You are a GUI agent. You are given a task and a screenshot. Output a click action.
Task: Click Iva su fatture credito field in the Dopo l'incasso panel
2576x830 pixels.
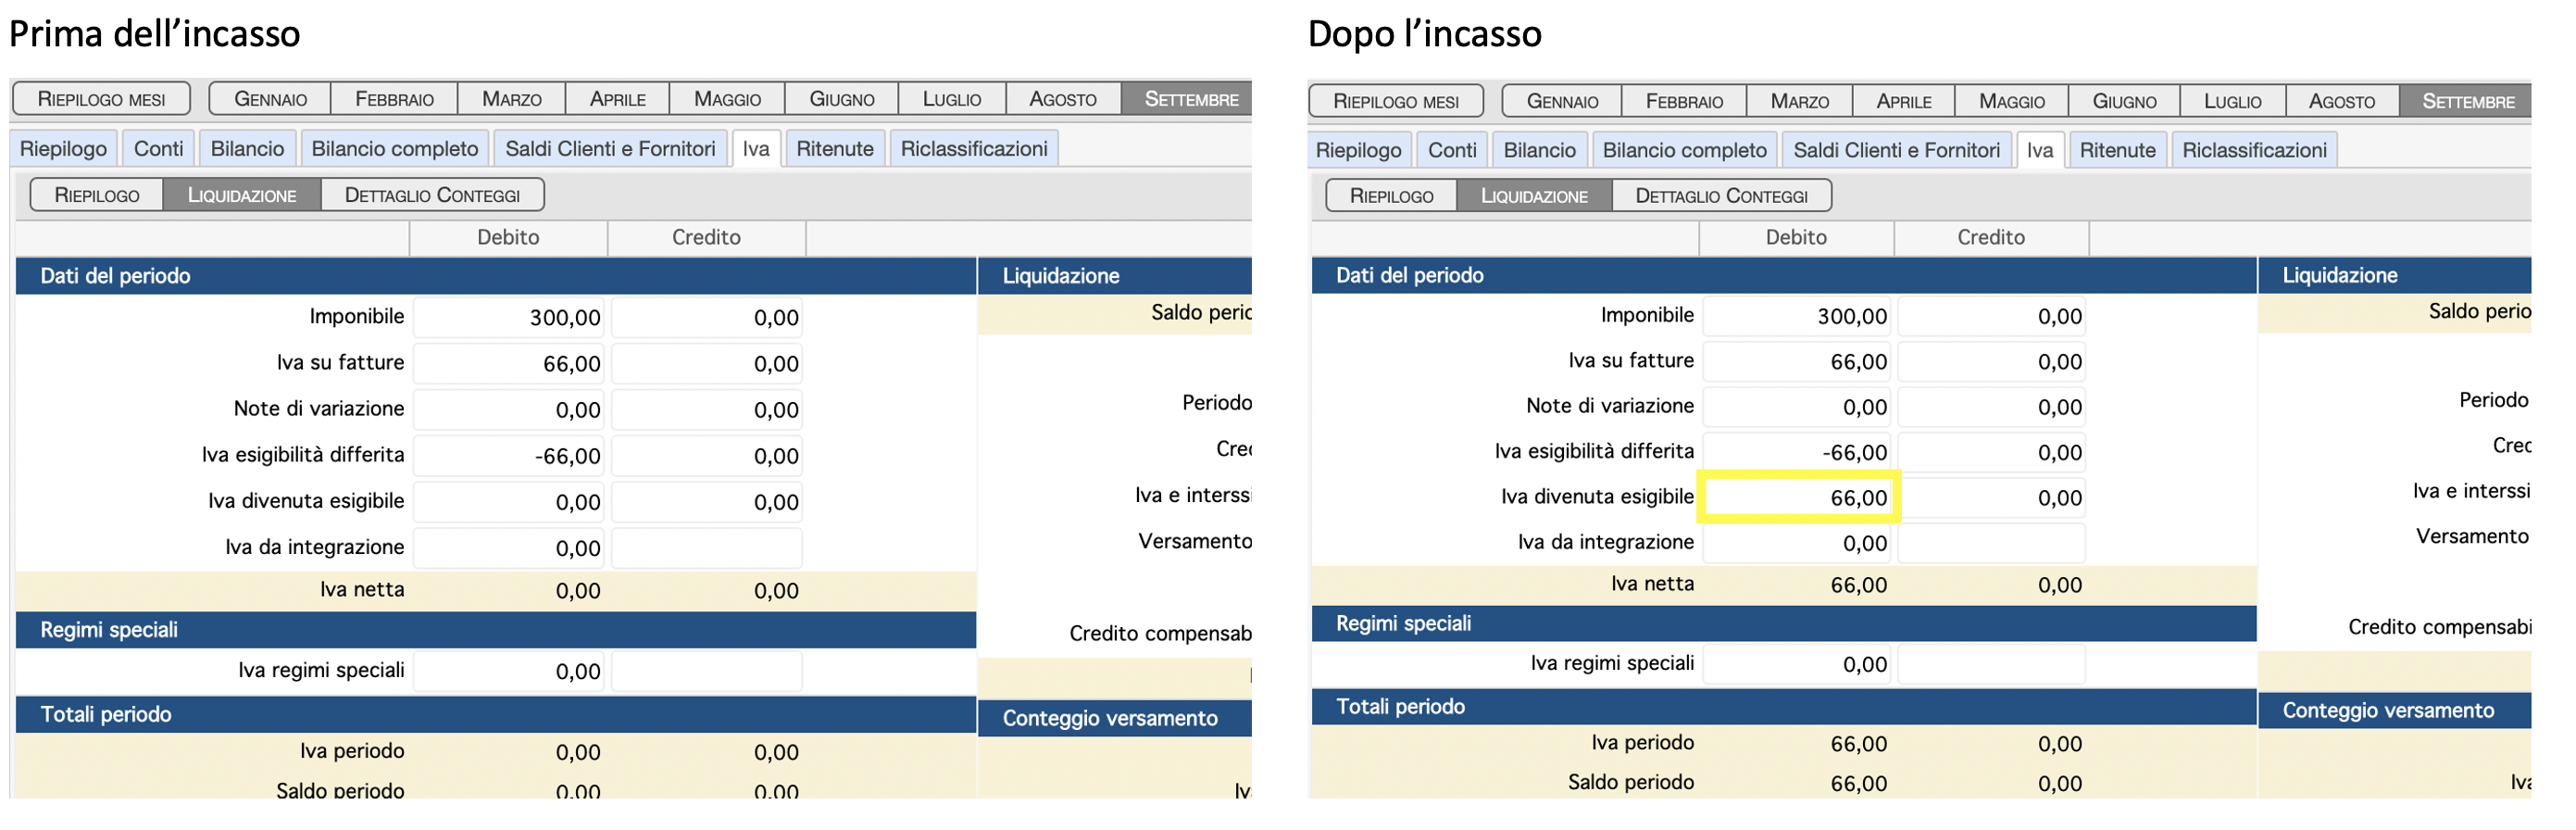click(x=1992, y=362)
